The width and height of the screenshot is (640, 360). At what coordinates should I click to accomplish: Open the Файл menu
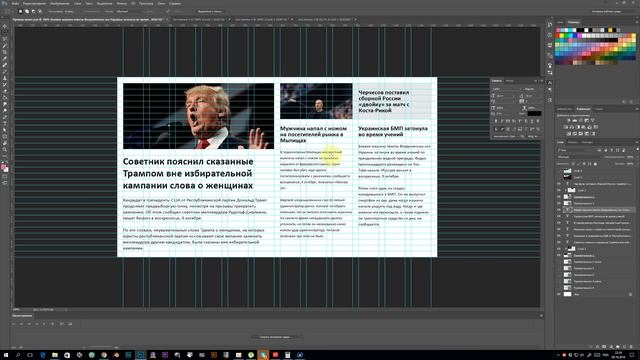click(x=16, y=3)
